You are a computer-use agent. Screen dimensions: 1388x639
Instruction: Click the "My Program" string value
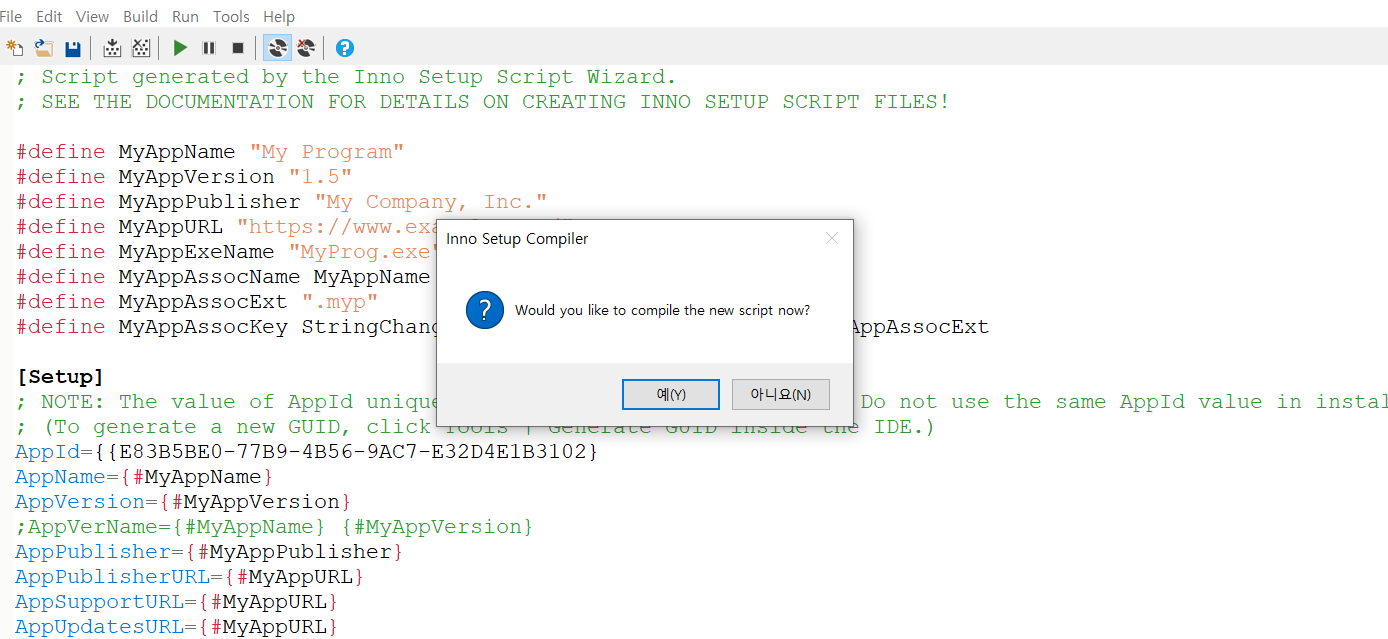pyautogui.click(x=327, y=152)
